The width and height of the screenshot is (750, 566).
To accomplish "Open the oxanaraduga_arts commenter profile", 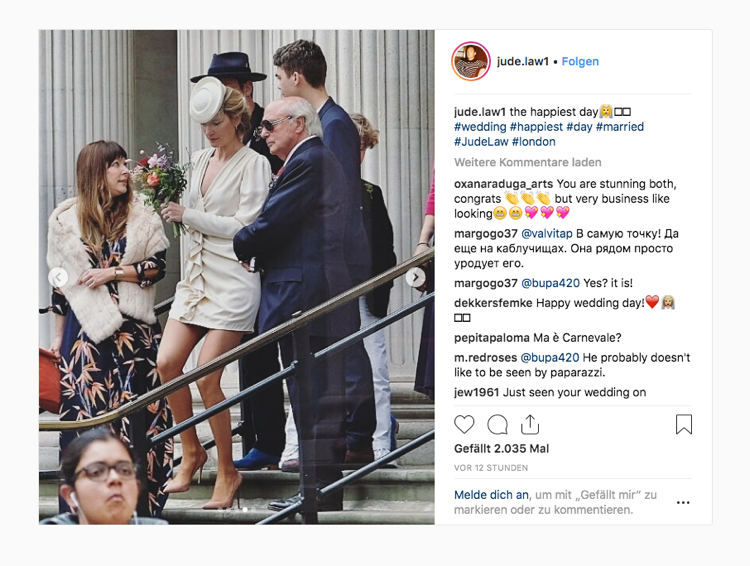I will click(503, 184).
